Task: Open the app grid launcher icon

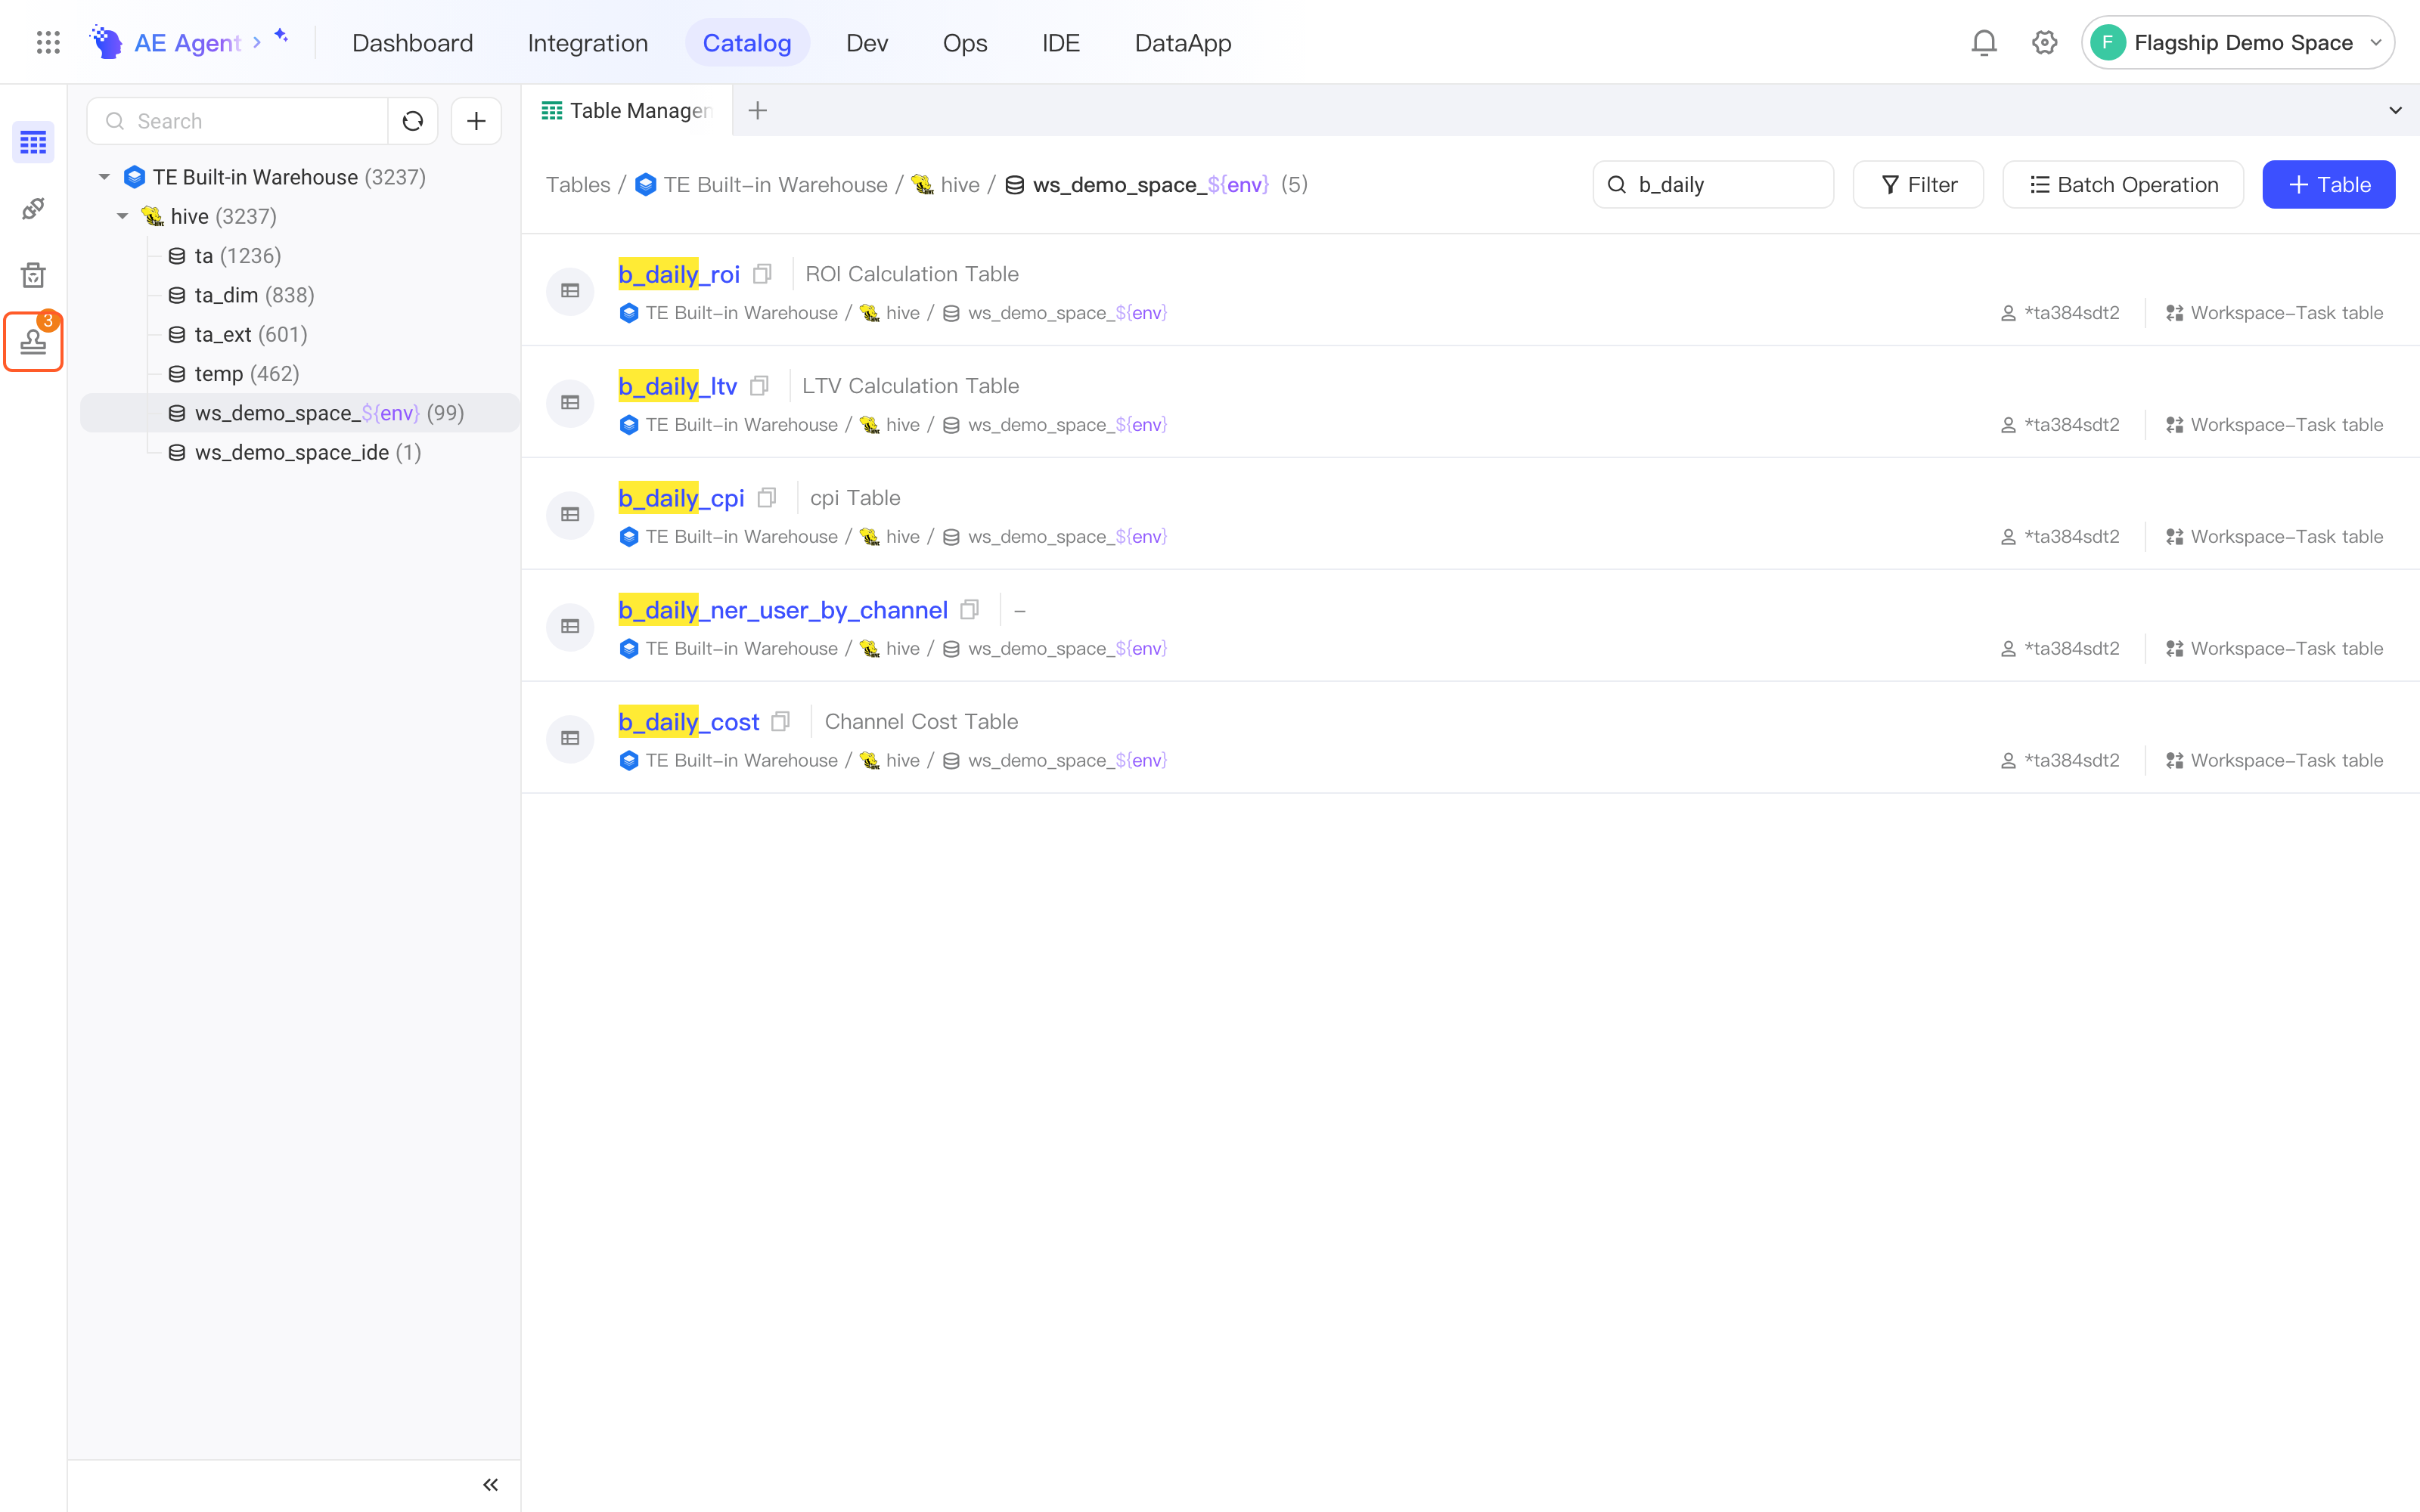Action: [48, 42]
